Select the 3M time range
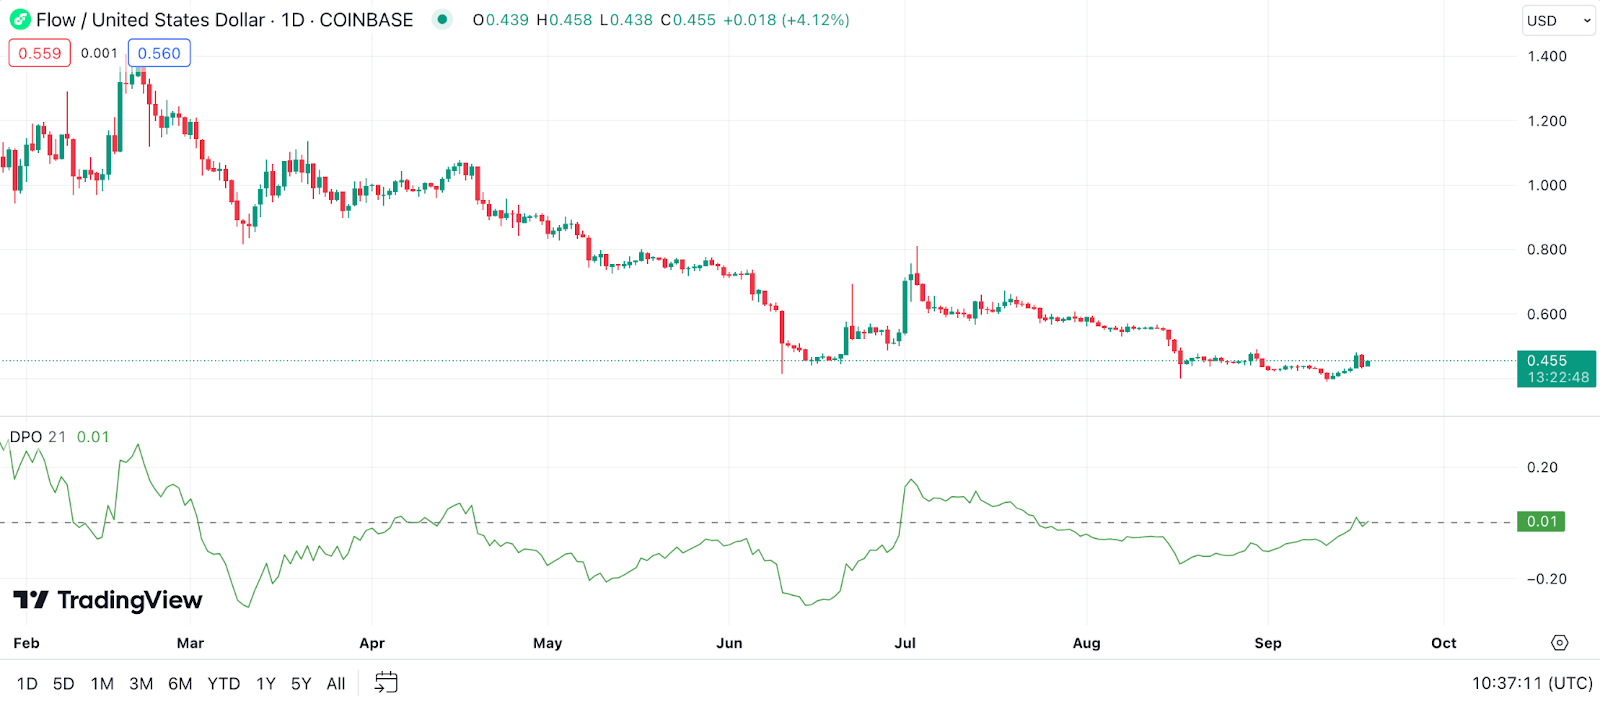 pyautogui.click(x=141, y=684)
